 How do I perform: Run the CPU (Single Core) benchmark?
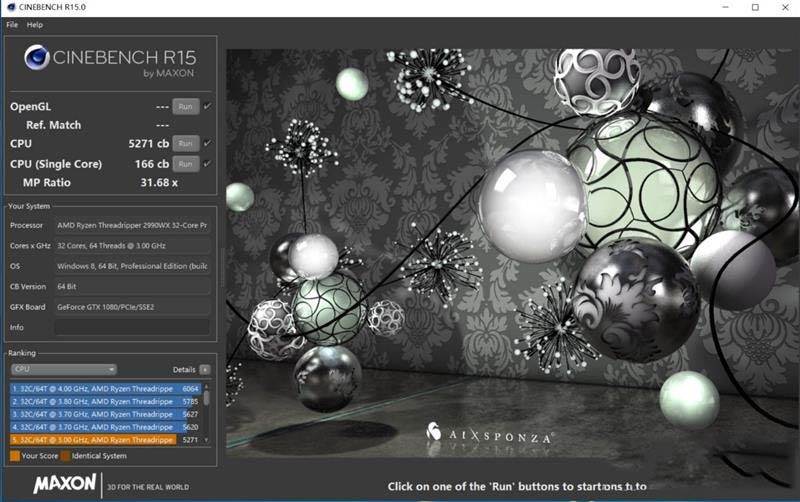pos(185,163)
